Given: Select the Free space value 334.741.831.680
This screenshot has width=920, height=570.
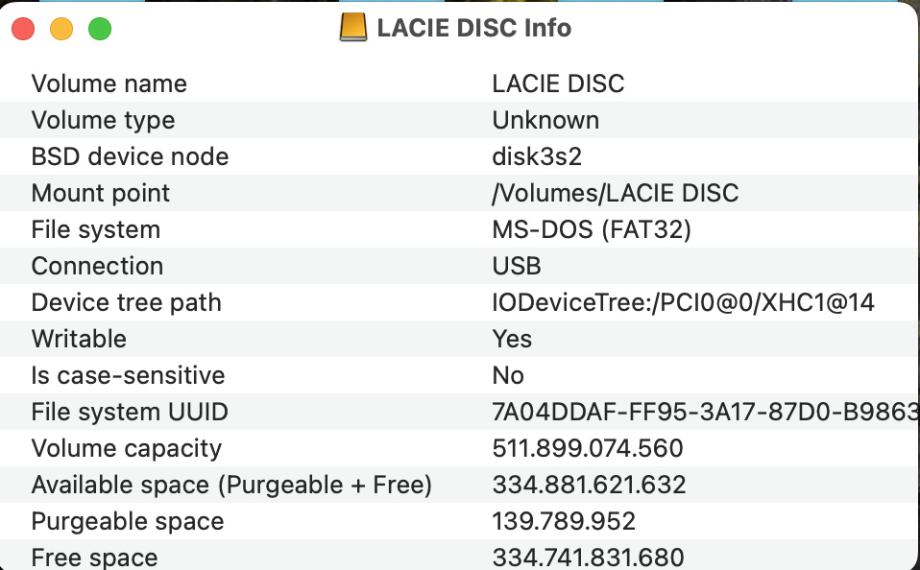Looking at the screenshot, I should pyautogui.click(x=588, y=557).
